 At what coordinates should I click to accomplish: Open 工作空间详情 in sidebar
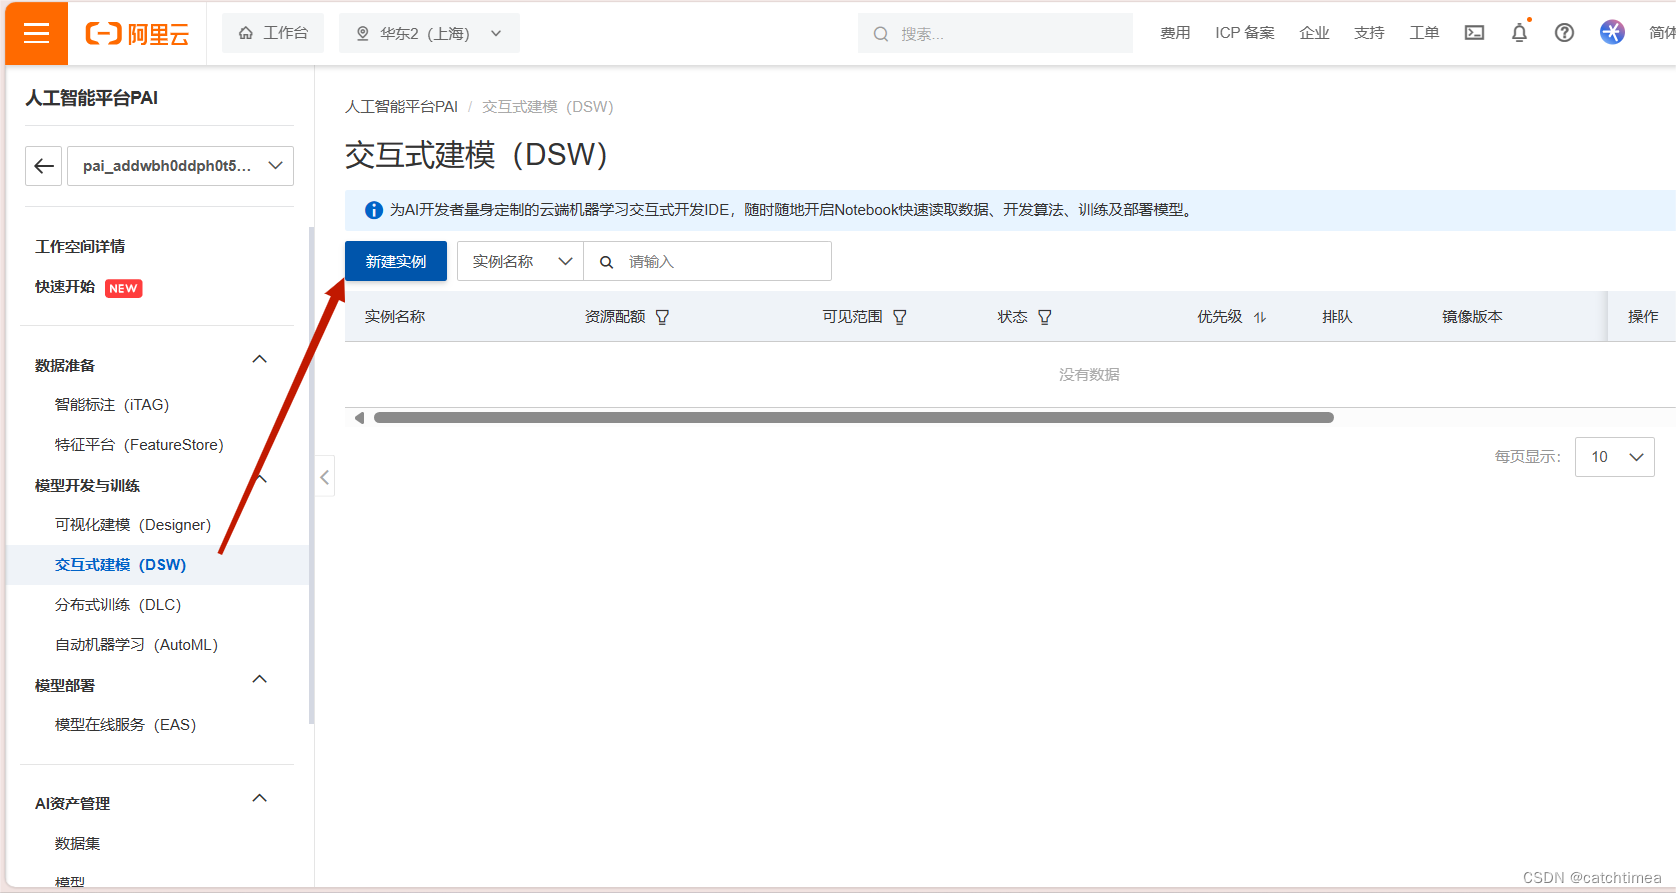point(80,246)
